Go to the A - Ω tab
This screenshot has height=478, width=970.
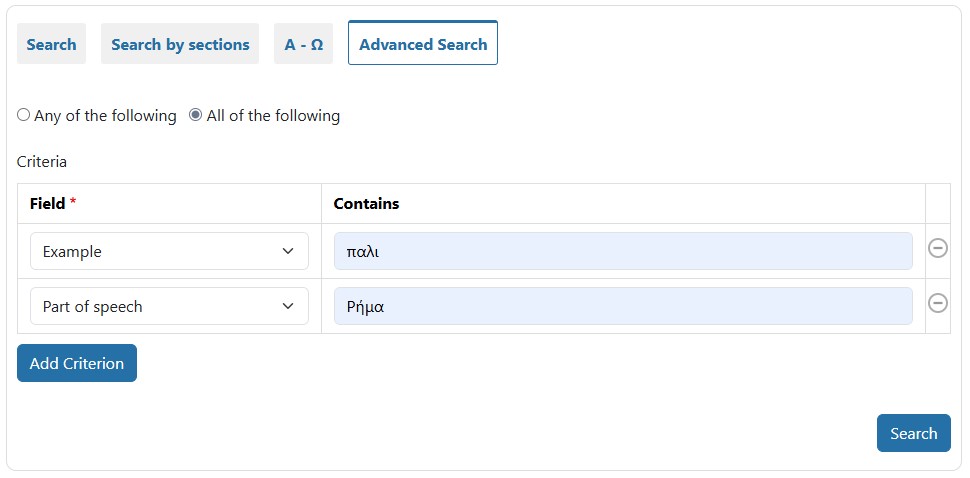[x=303, y=44]
